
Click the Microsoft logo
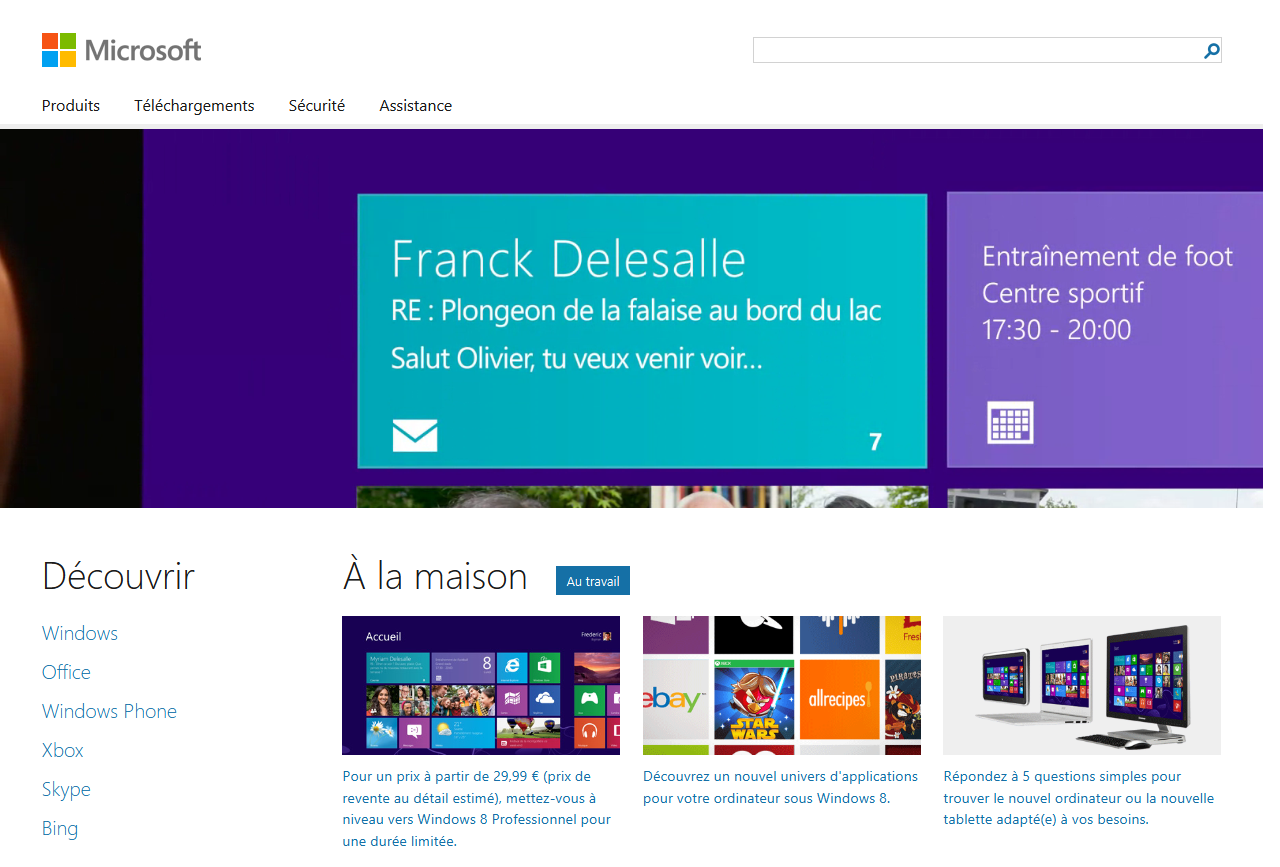point(121,50)
